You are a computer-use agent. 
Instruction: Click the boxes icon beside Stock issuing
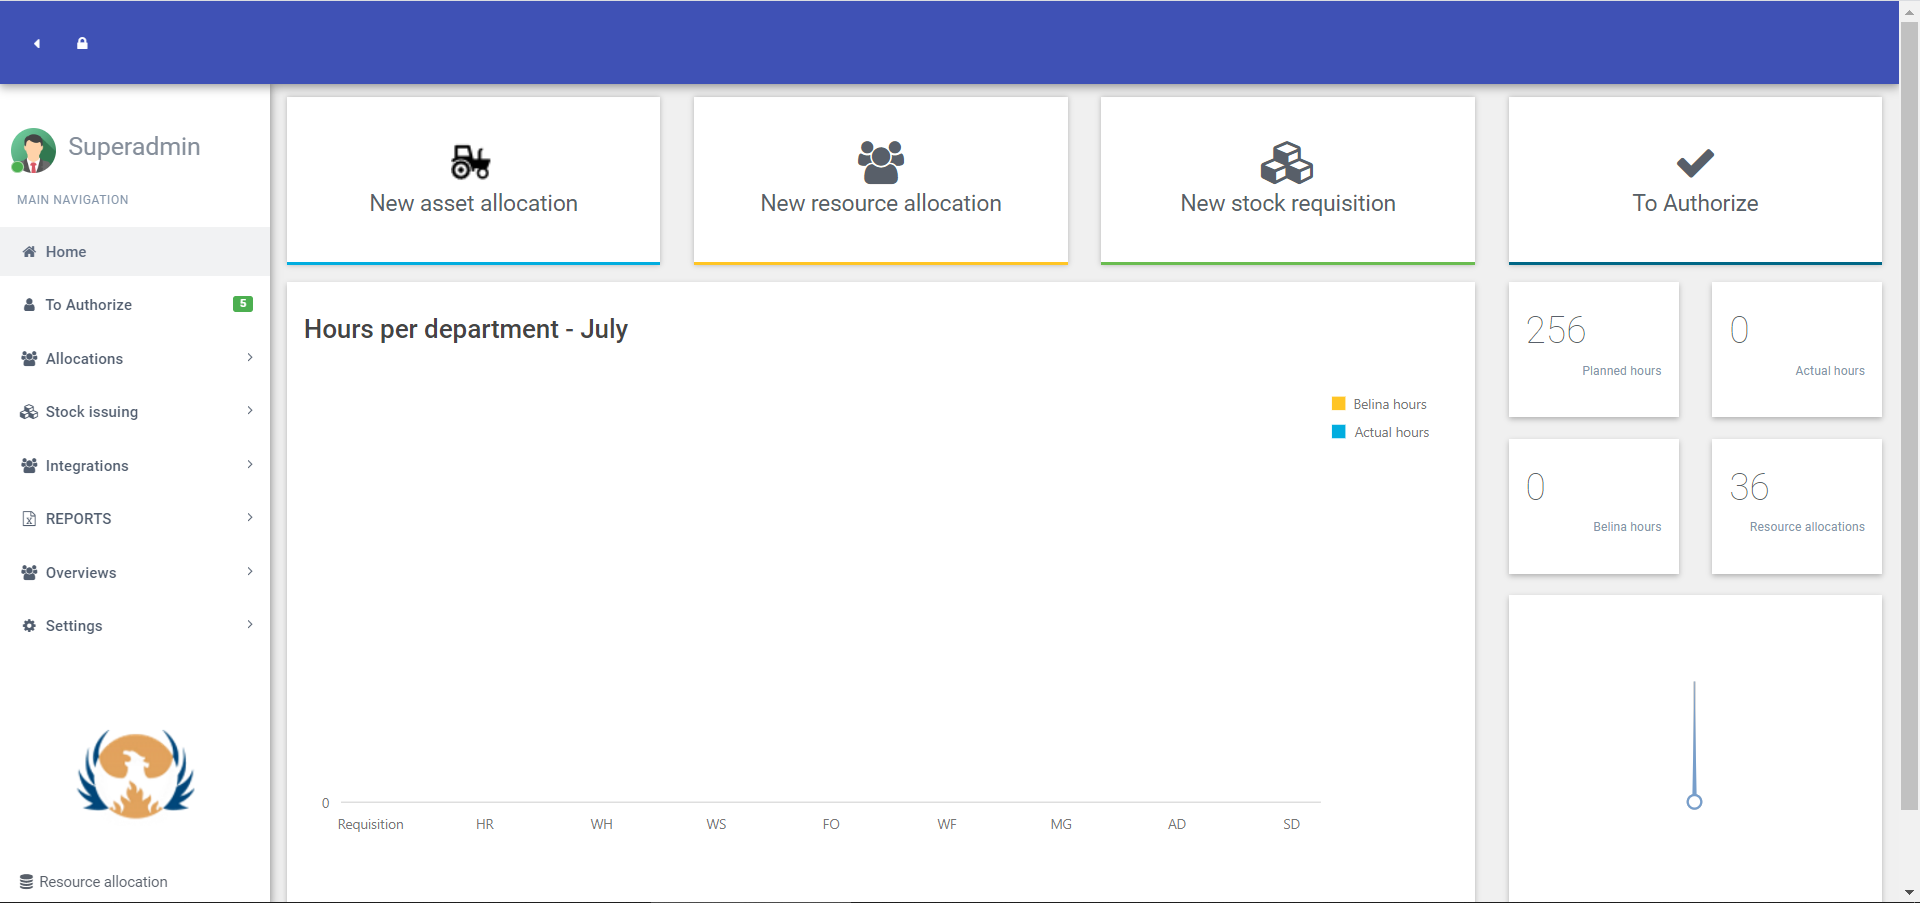coord(29,412)
